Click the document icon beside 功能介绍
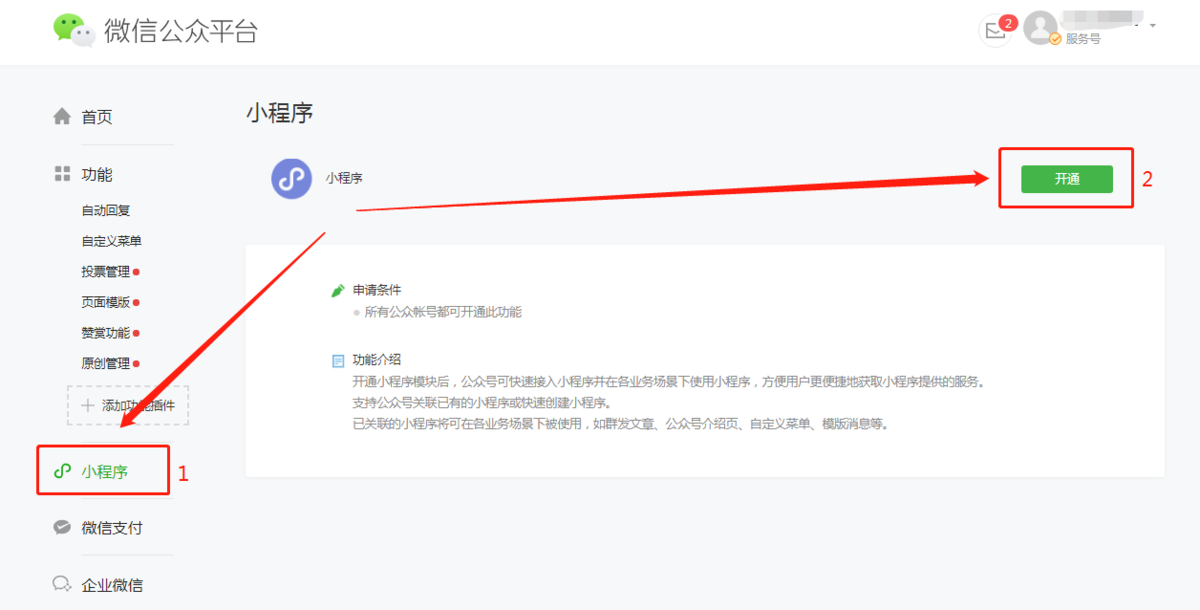Viewport: 1200px width, 610px height. (338, 360)
